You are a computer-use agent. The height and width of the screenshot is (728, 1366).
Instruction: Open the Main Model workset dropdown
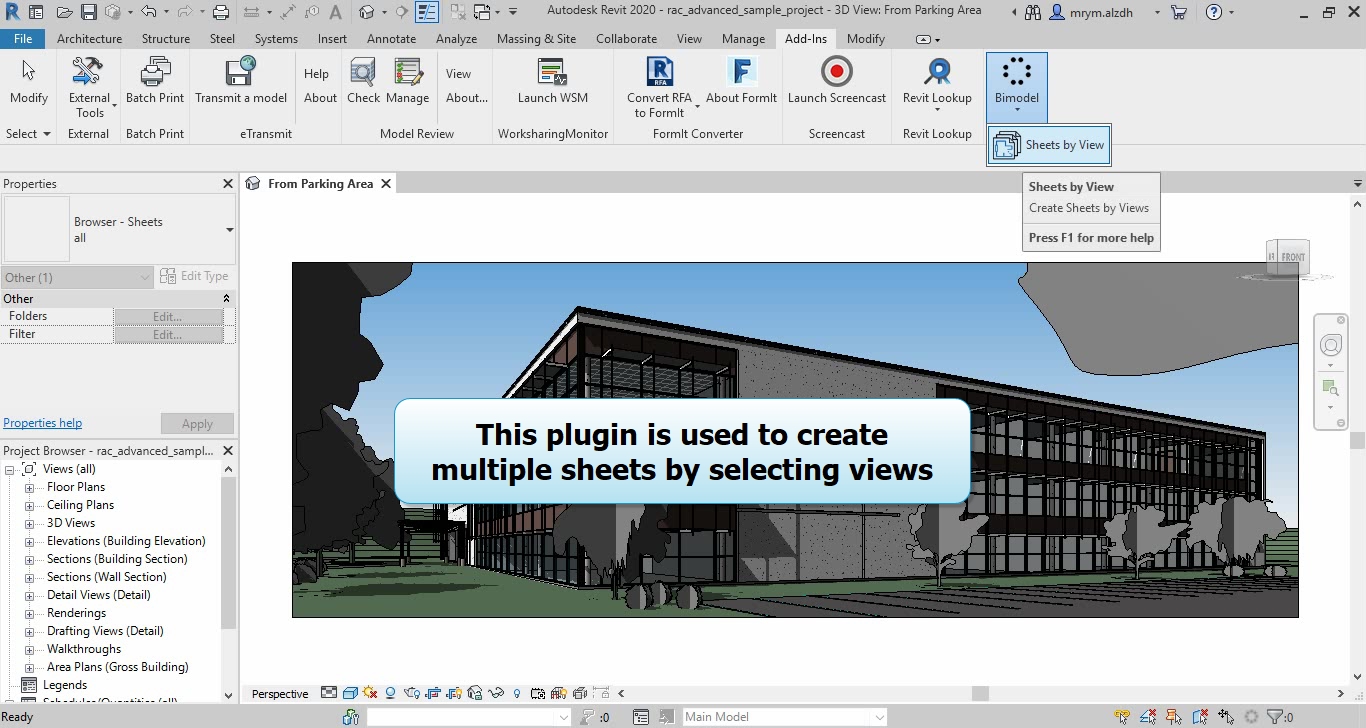pyautogui.click(x=879, y=717)
